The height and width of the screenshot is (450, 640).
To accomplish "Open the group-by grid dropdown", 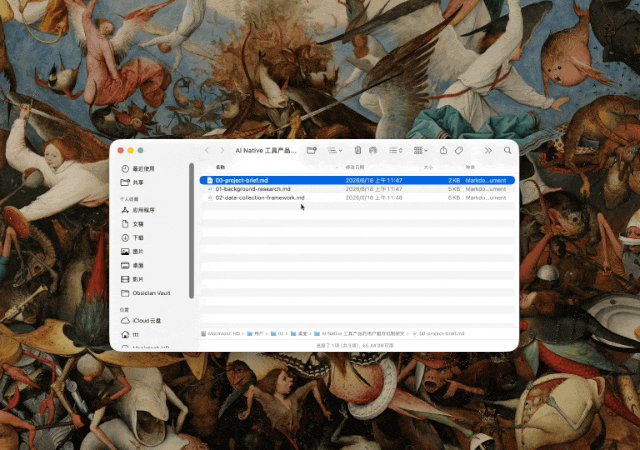I will tap(420, 150).
